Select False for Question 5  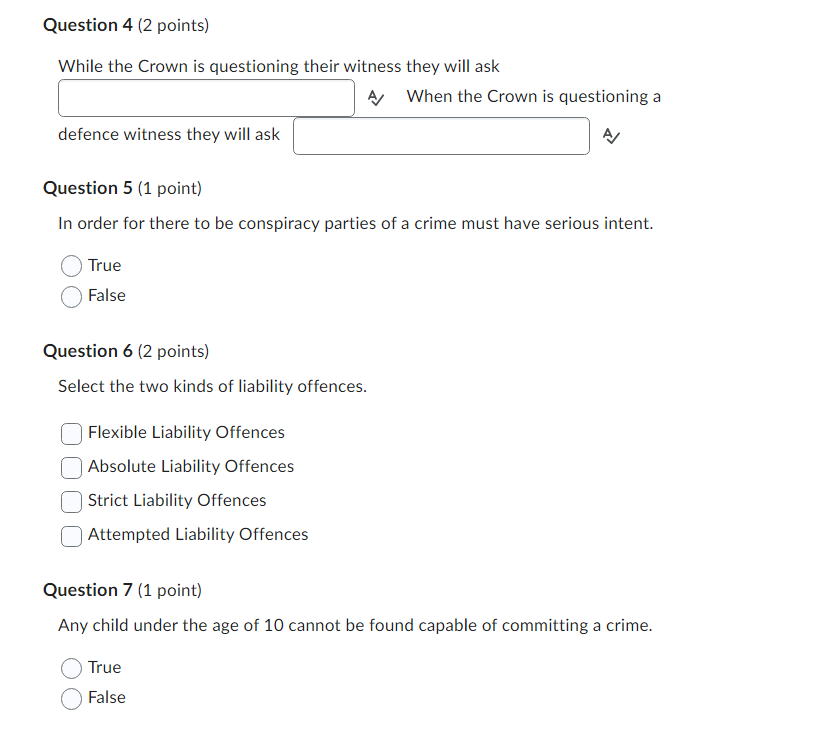pyautogui.click(x=71, y=296)
